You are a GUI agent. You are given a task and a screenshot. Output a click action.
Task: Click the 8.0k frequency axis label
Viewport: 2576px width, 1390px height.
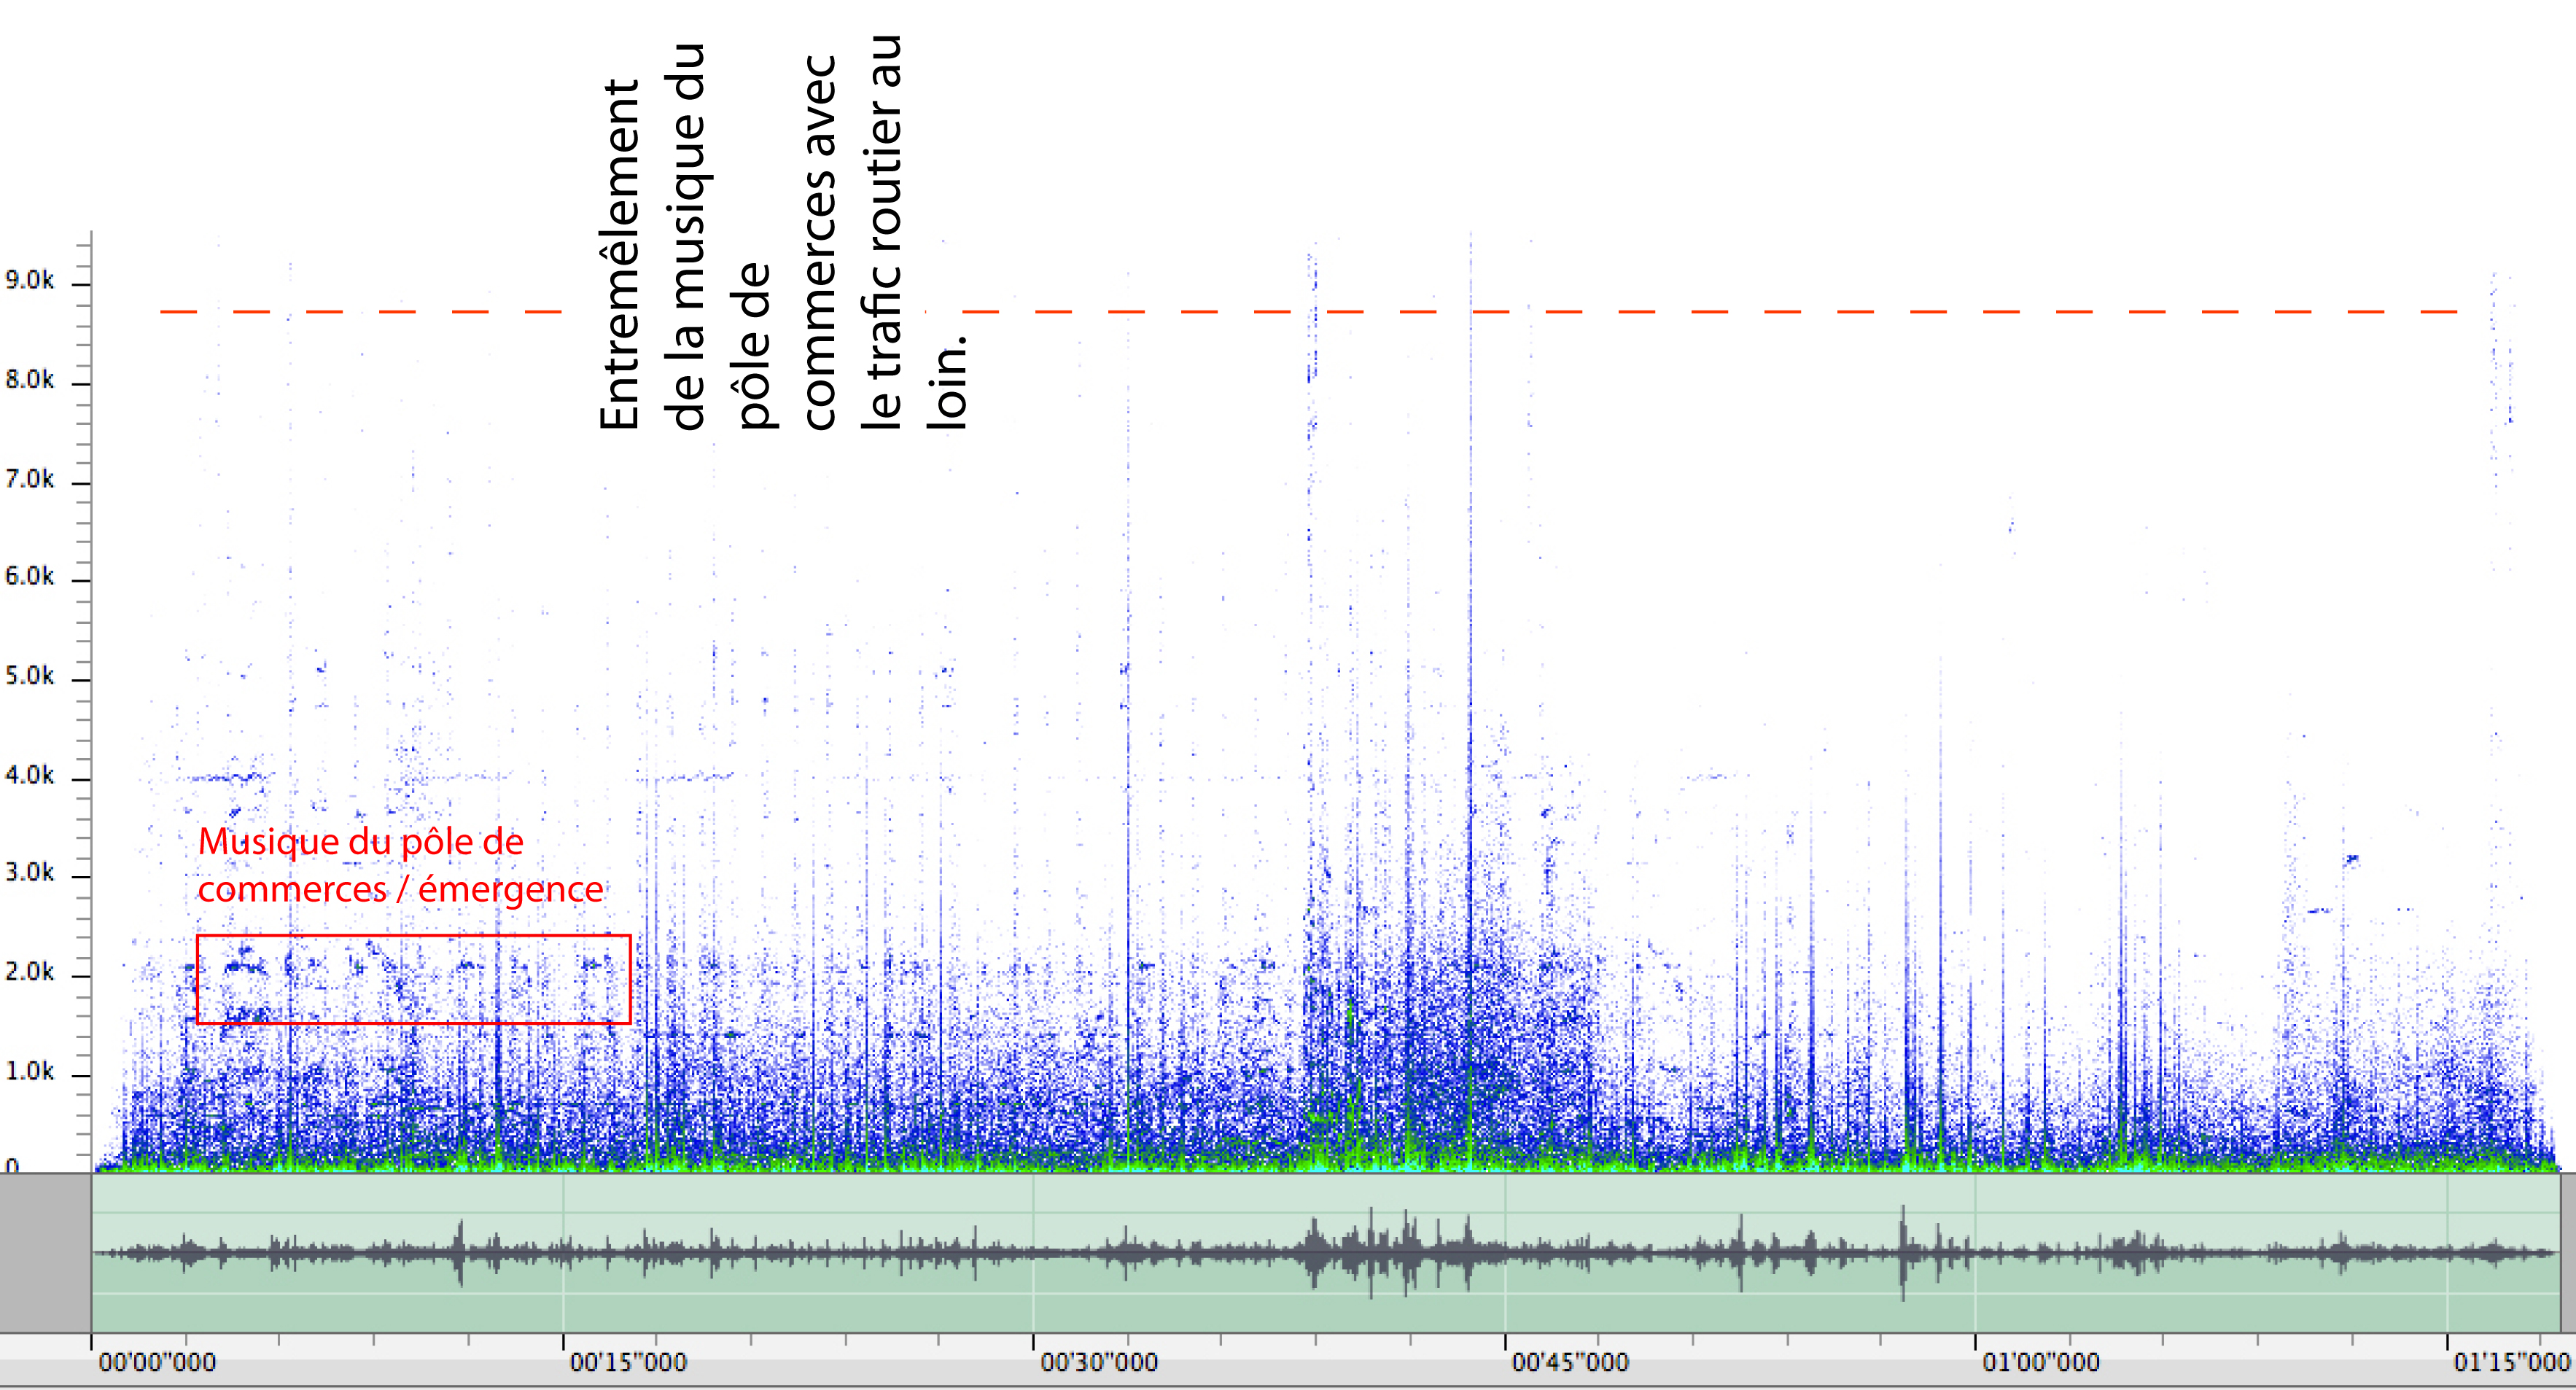click(30, 380)
